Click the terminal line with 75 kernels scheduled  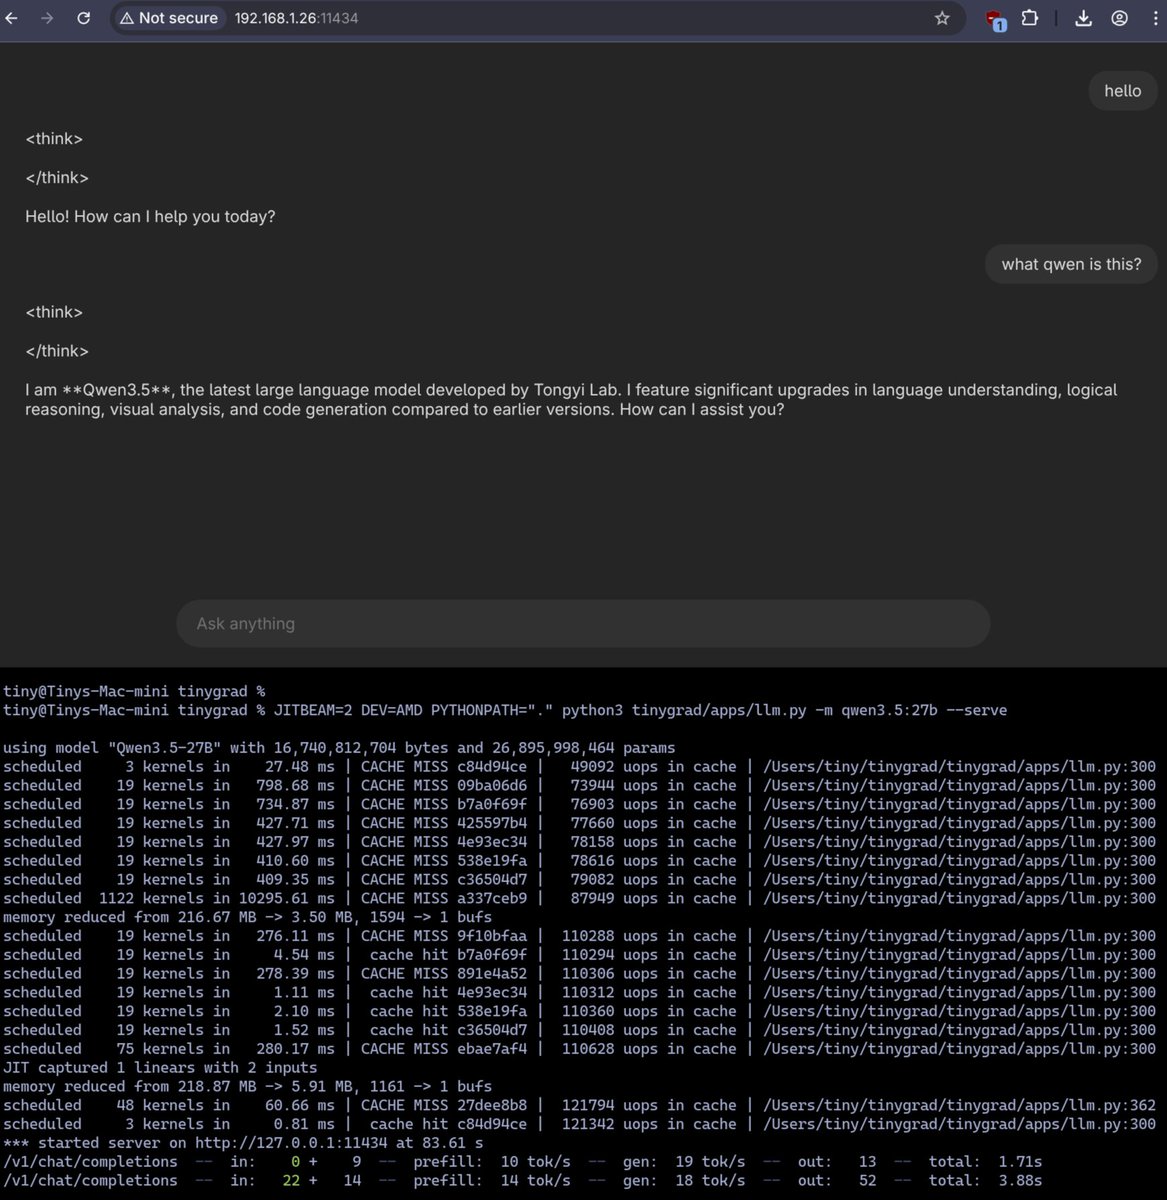click(579, 1048)
